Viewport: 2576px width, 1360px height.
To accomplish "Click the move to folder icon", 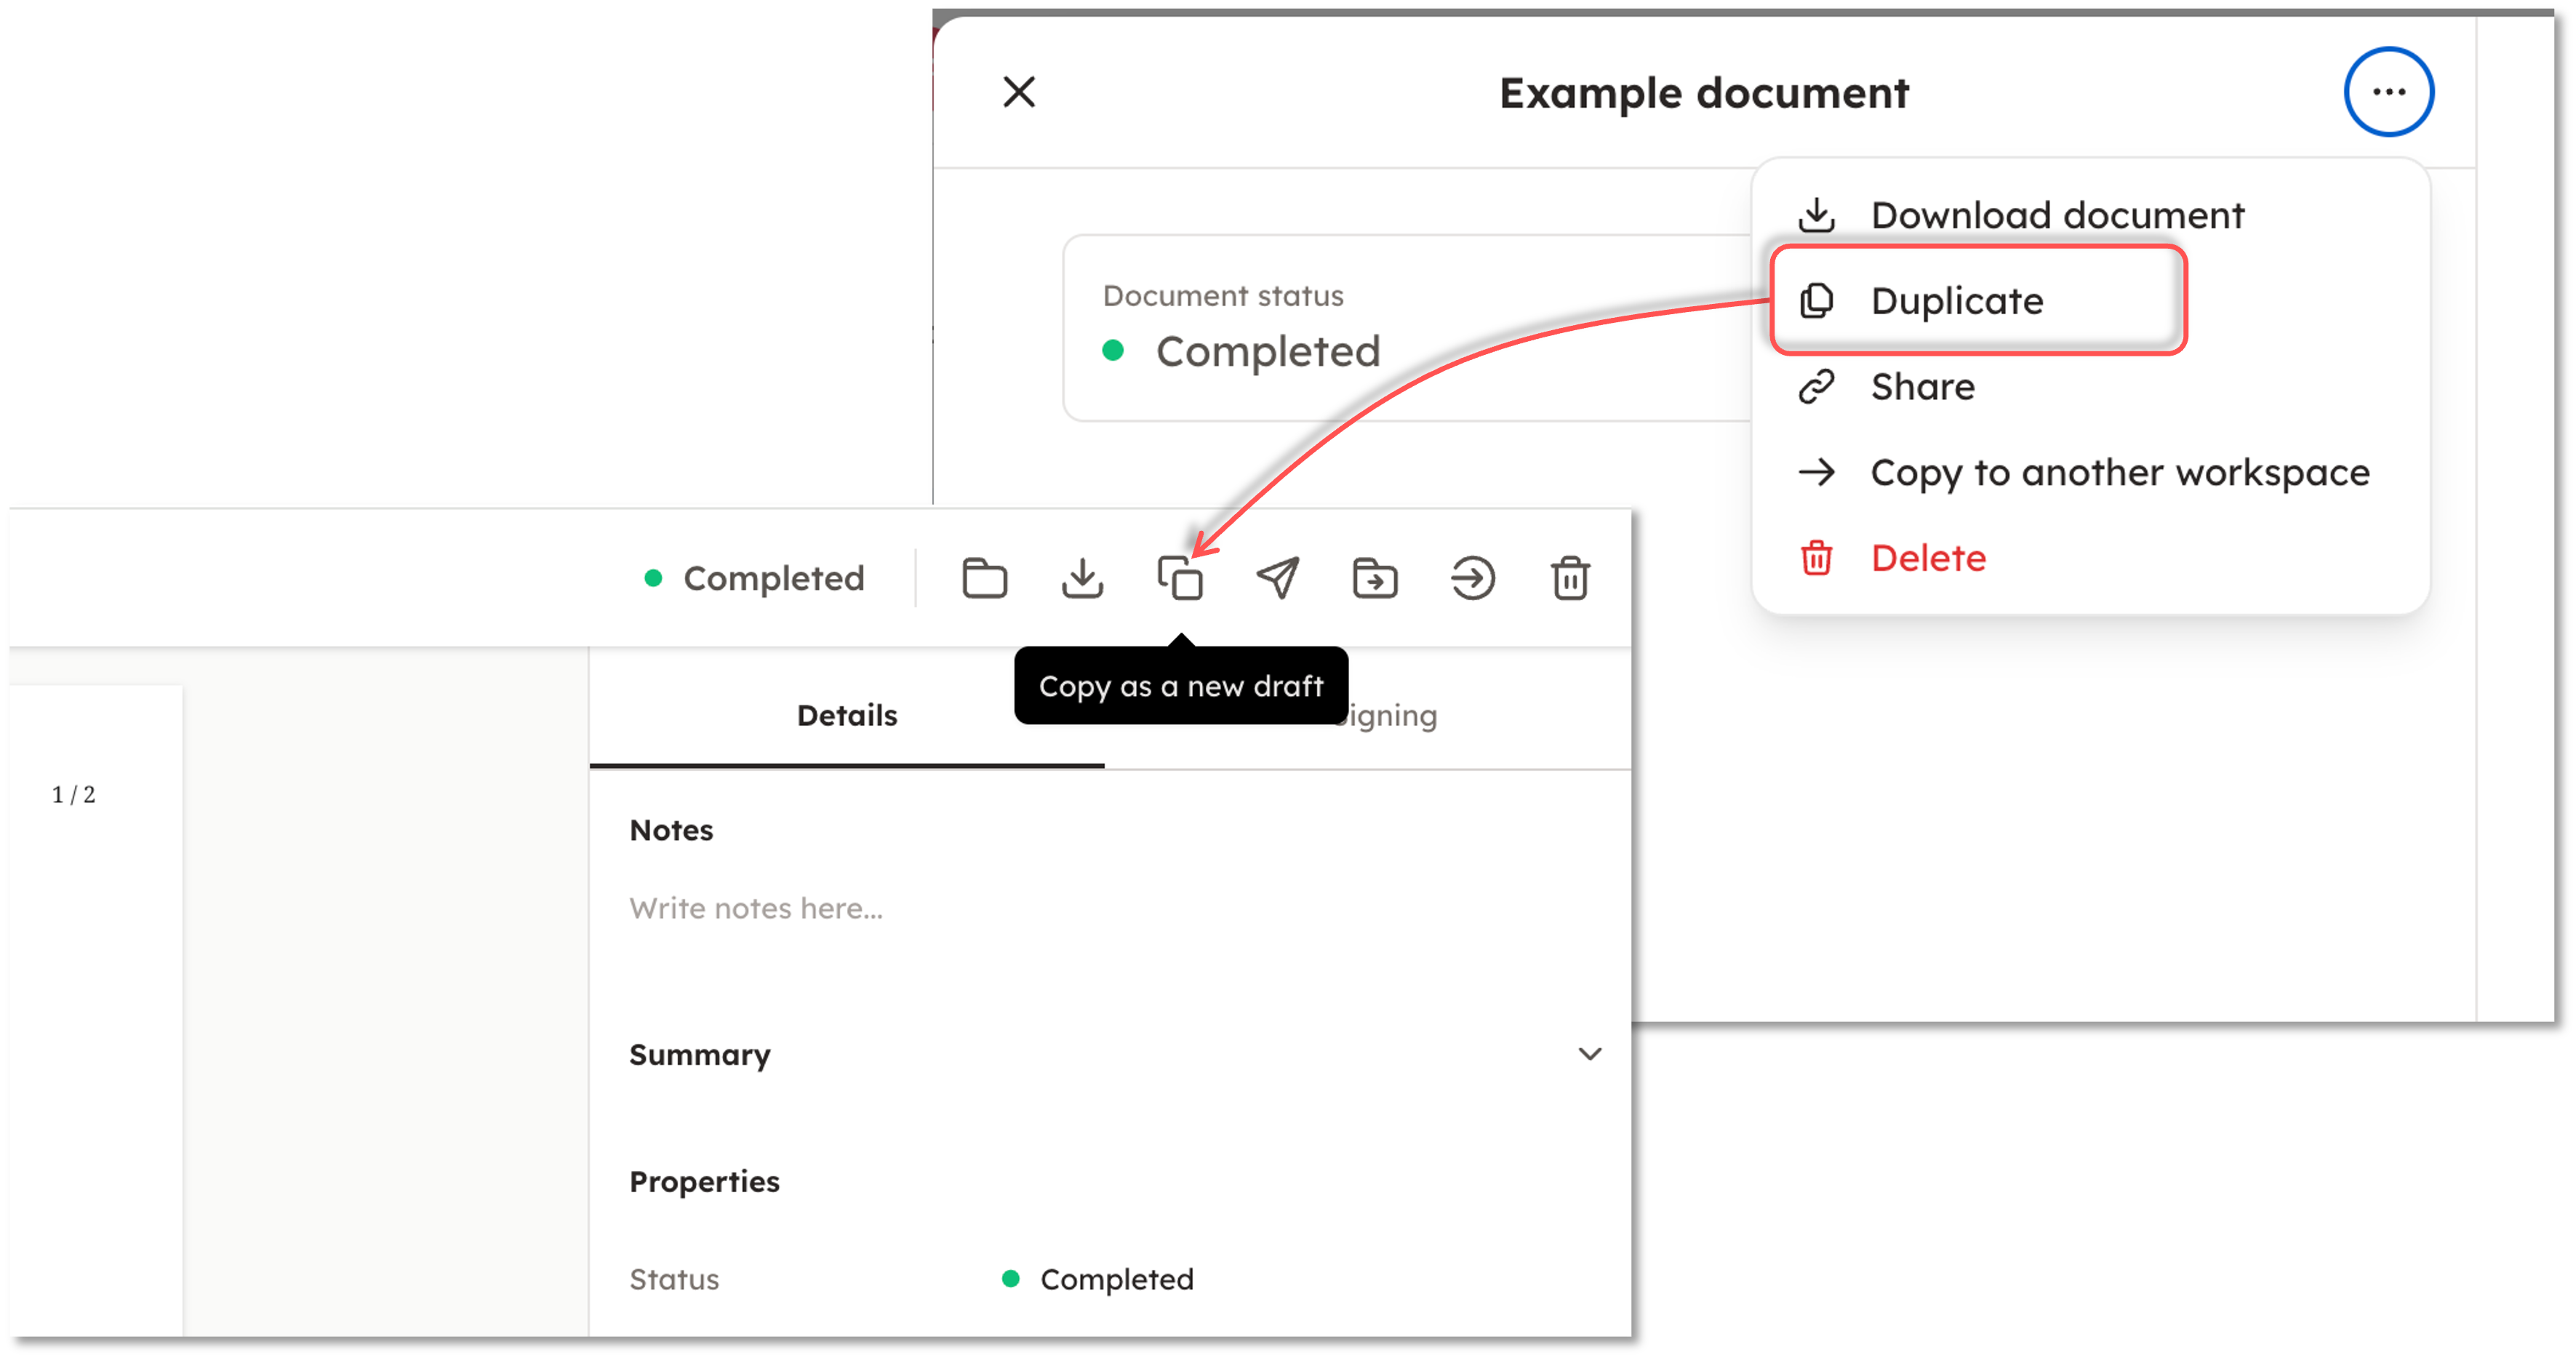I will click(1375, 578).
